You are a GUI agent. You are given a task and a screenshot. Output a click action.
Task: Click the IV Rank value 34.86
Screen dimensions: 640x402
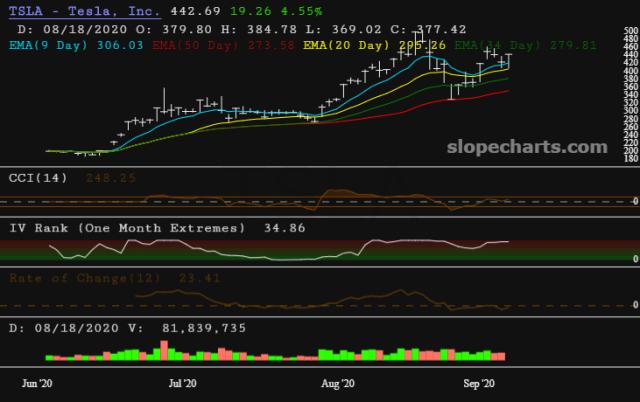(284, 228)
